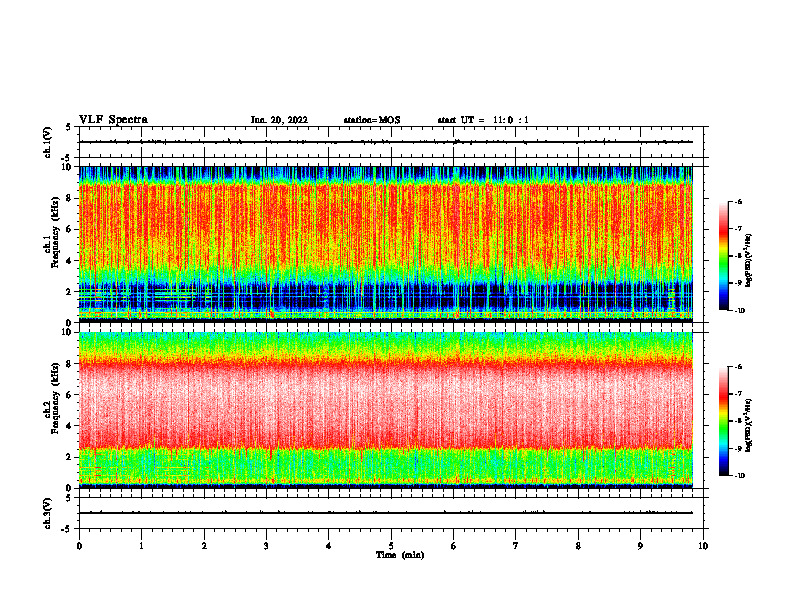Click the "-6" label on ch.1 colorbar
Viewport: 792px width, 612px height.
point(738,201)
